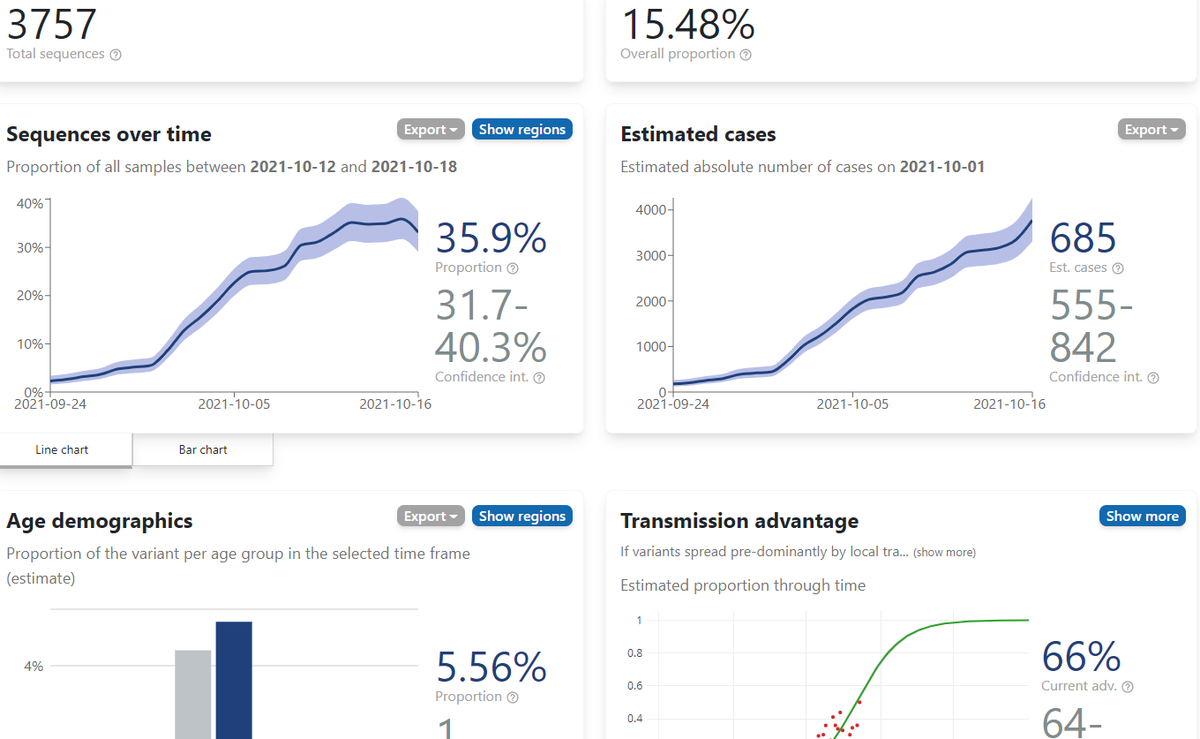Click help icon beside Current adv.
Image resolution: width=1200 pixels, height=739 pixels.
[1128, 687]
